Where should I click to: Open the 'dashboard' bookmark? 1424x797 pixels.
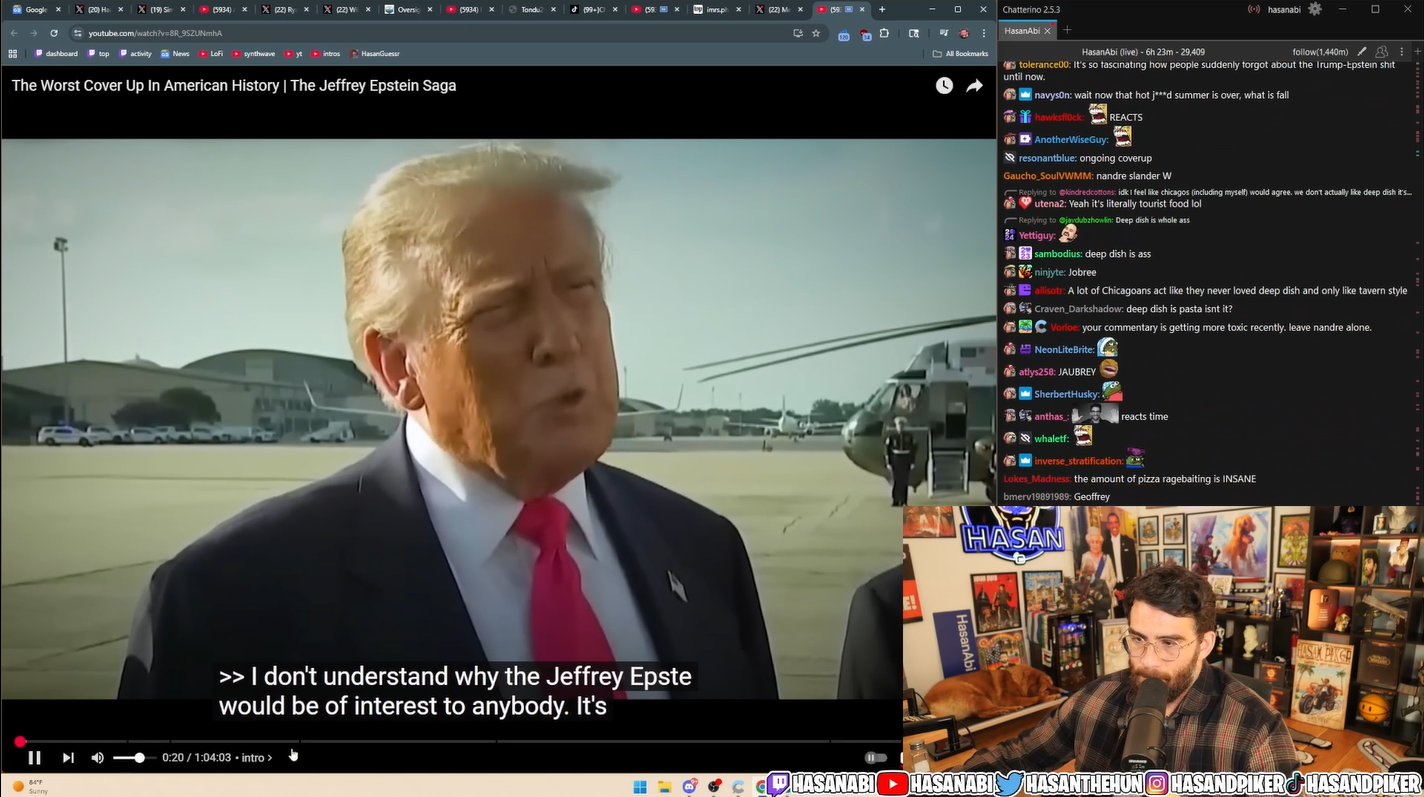[x=56, y=54]
